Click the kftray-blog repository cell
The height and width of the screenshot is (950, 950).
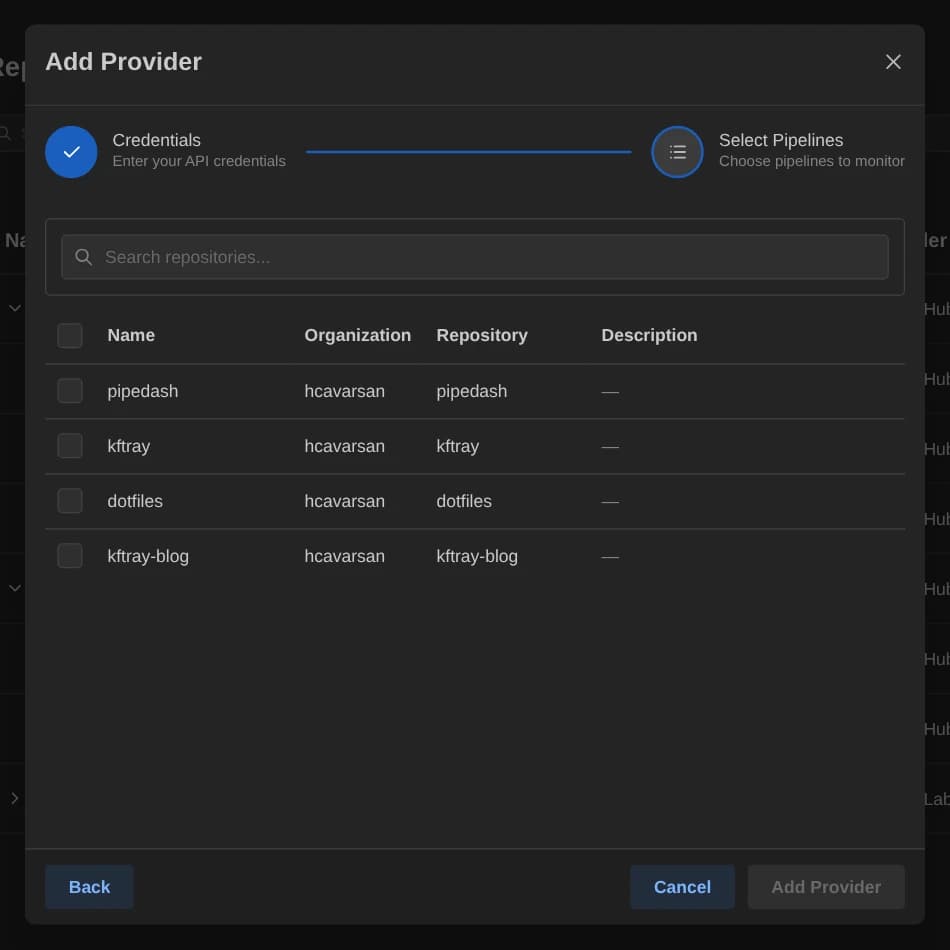[477, 556]
